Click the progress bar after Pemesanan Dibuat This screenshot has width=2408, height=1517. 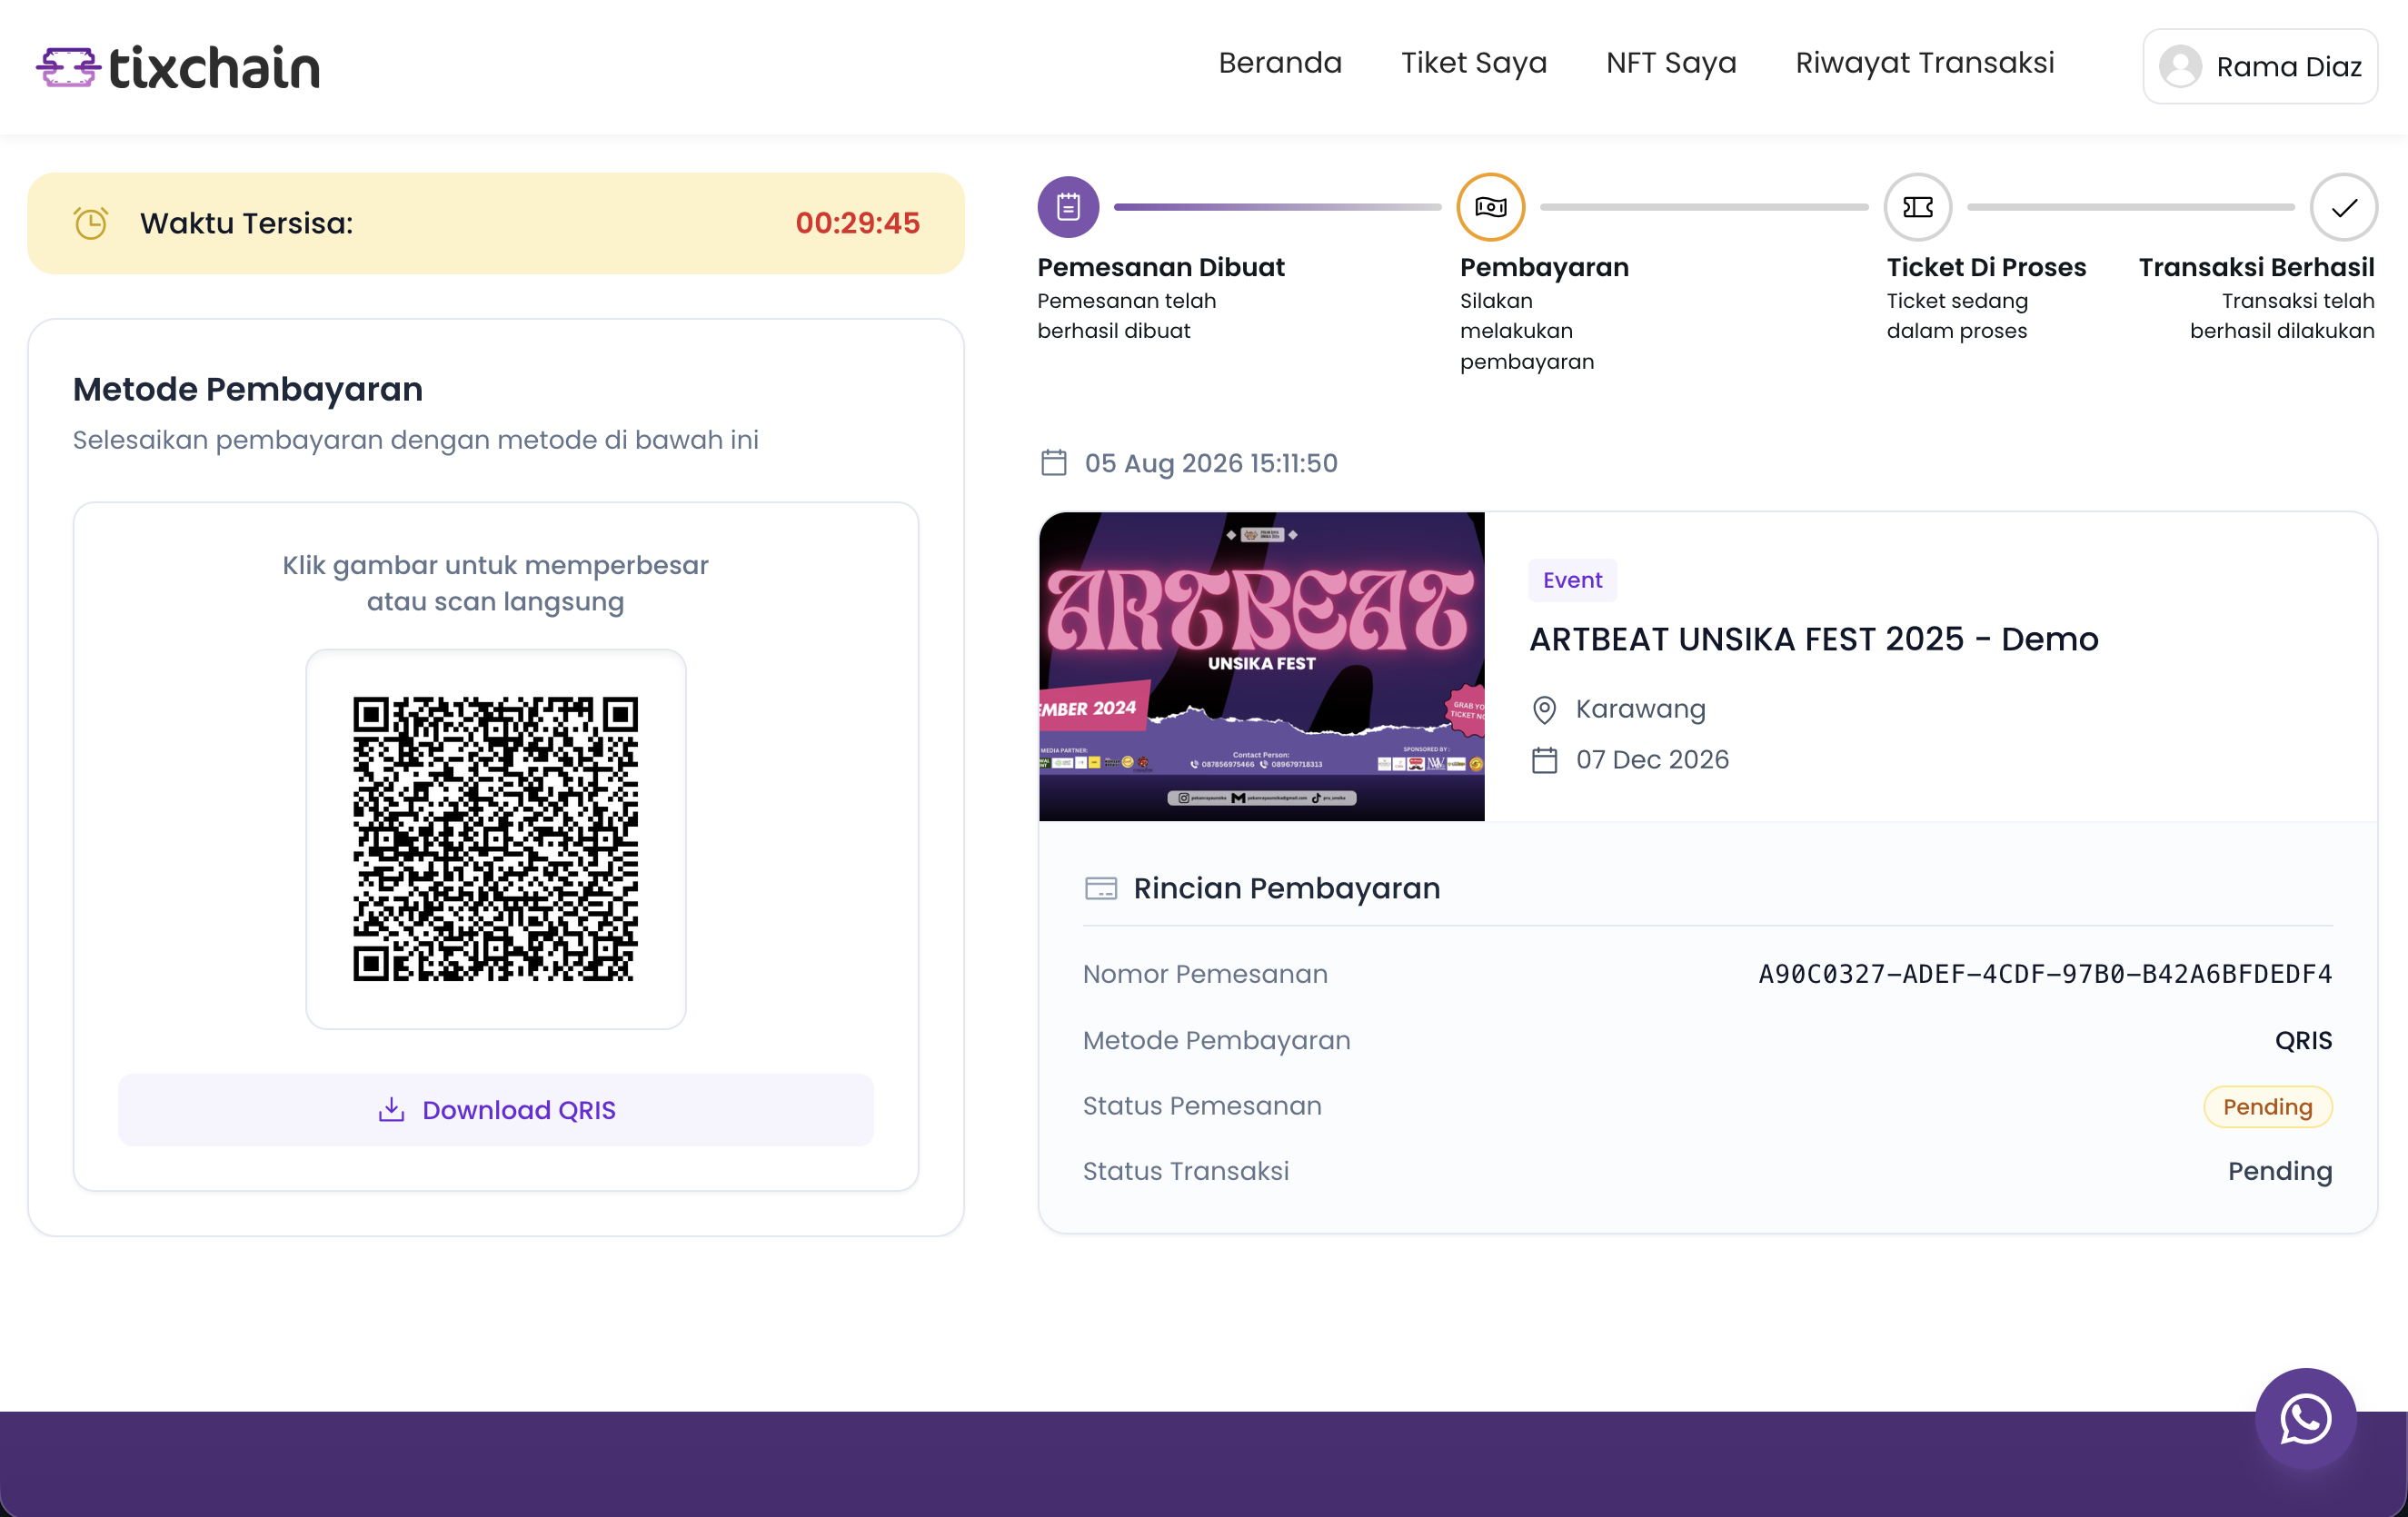tap(1277, 207)
